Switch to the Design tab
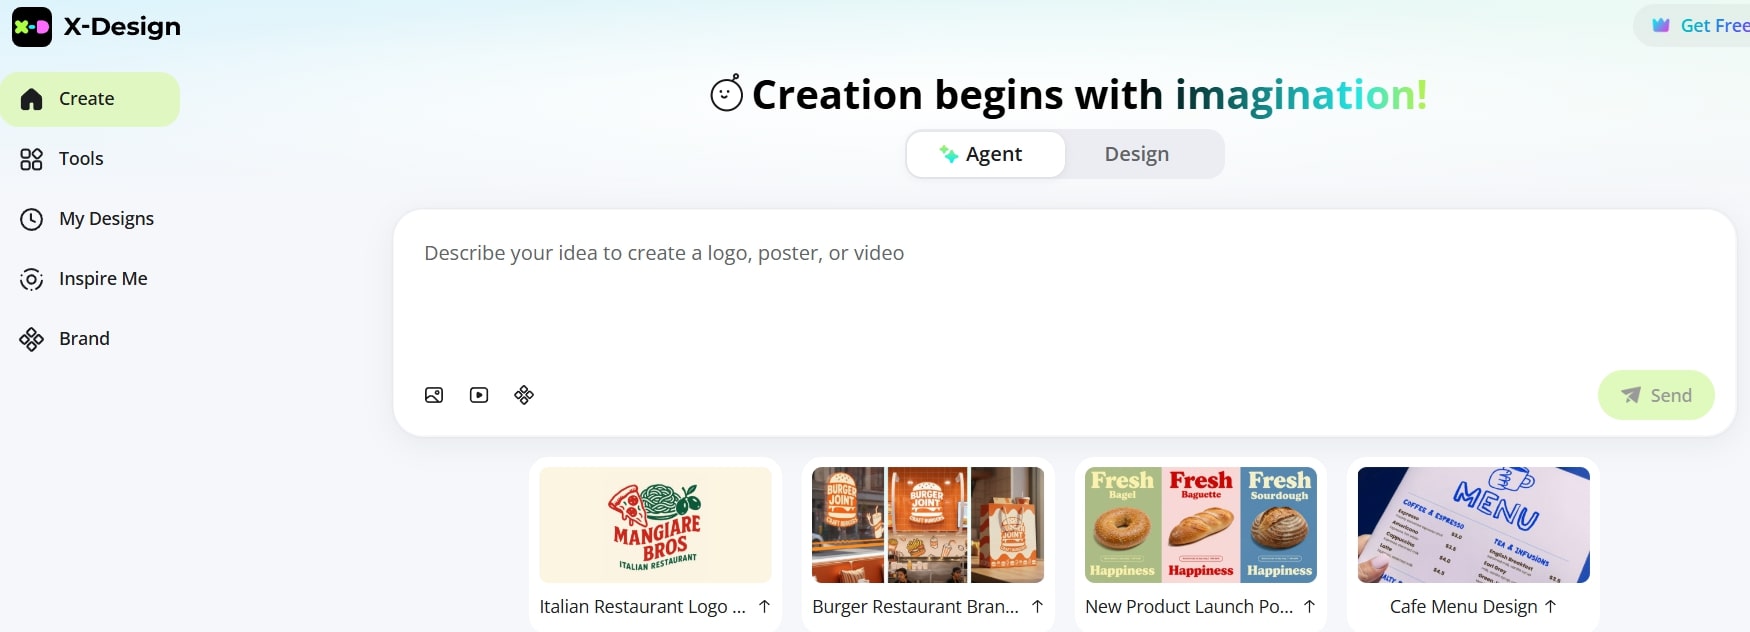 (1137, 154)
